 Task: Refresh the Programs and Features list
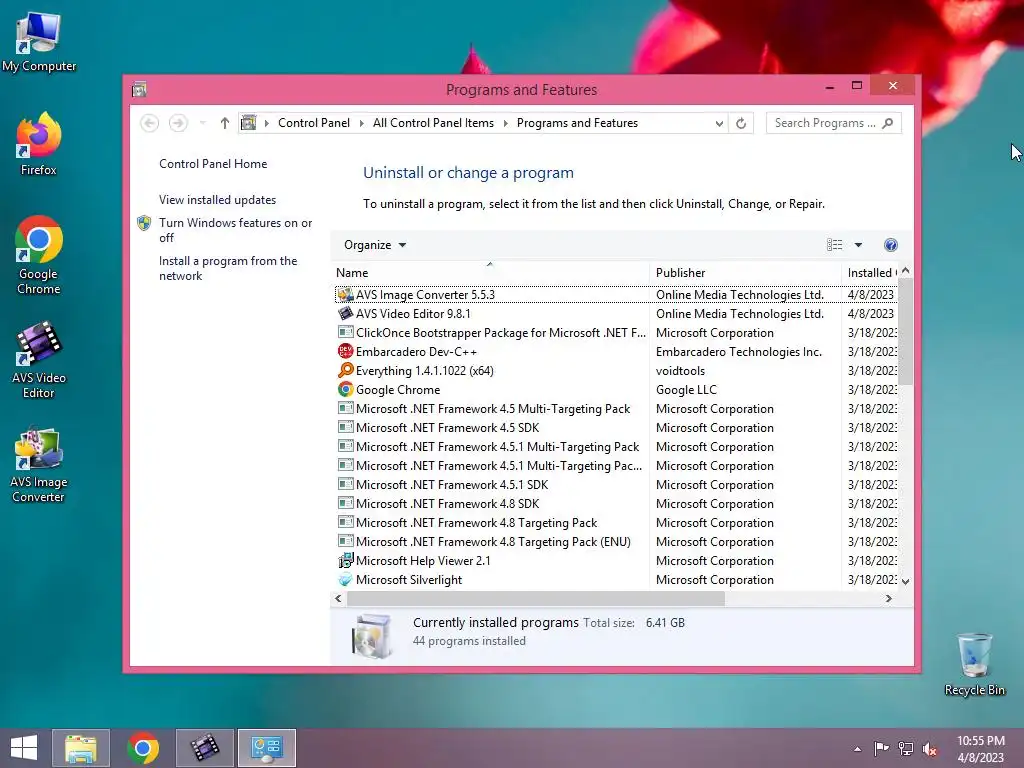[x=741, y=123]
